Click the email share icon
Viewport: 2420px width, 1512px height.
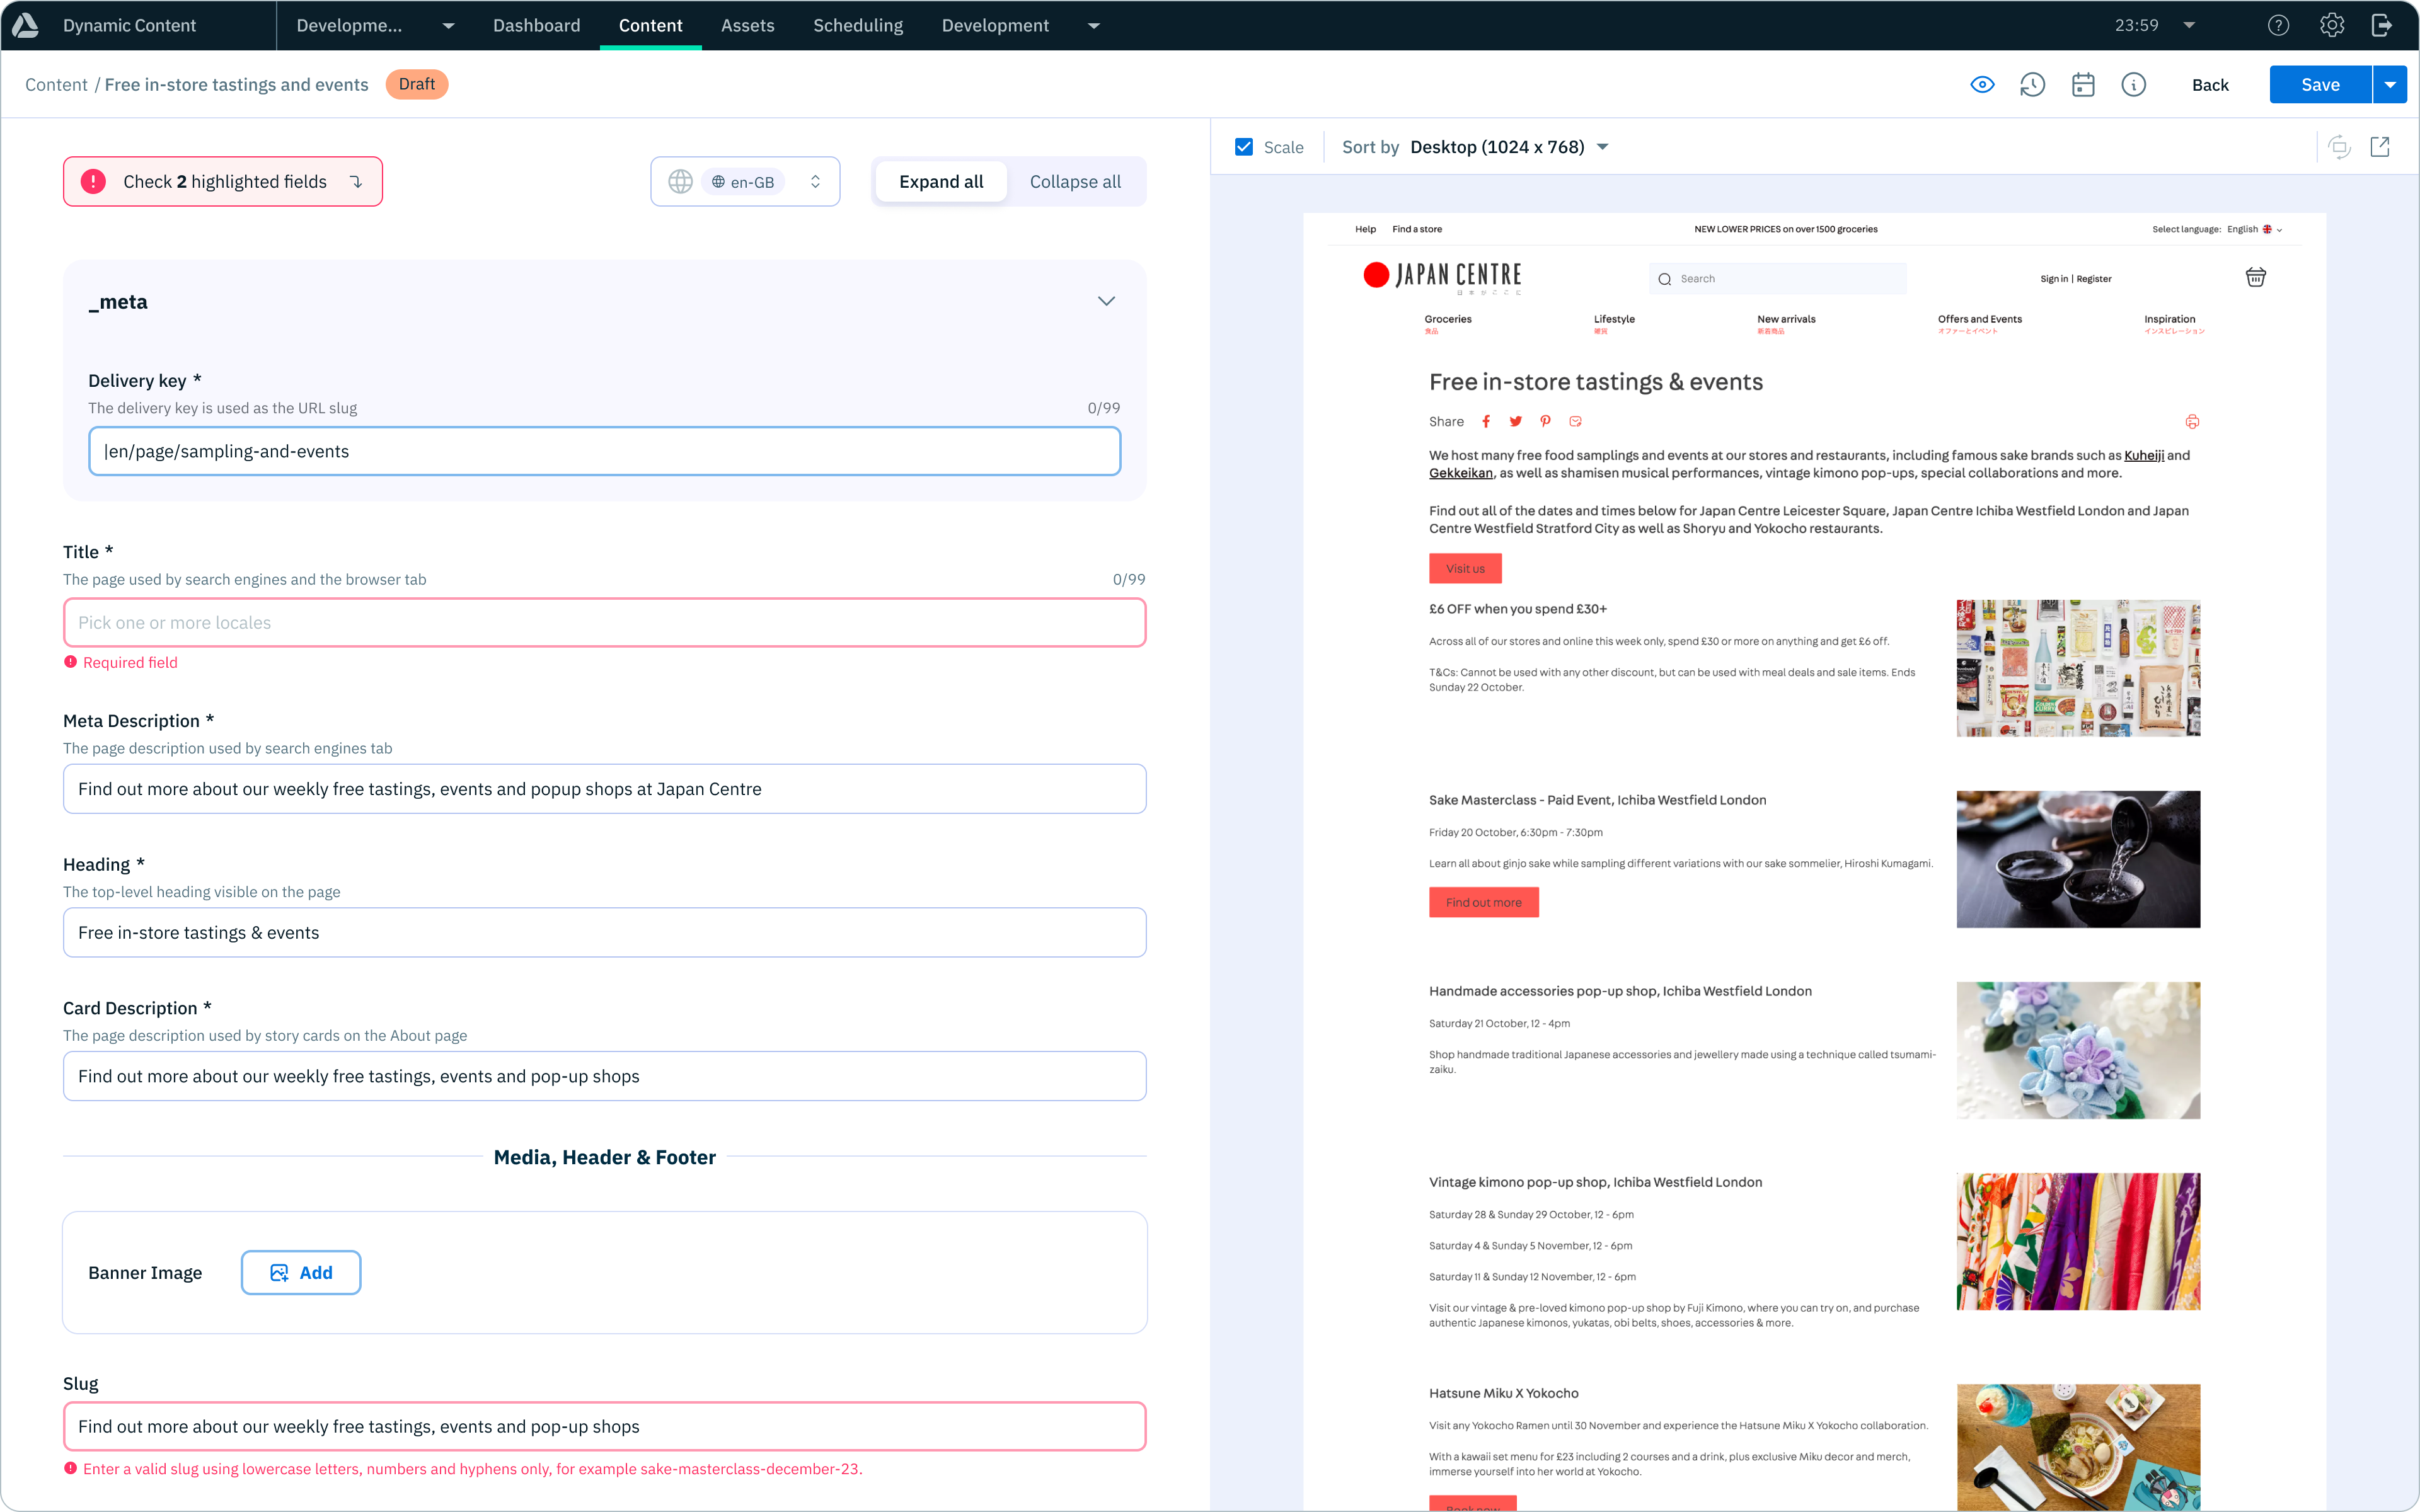coord(1575,421)
